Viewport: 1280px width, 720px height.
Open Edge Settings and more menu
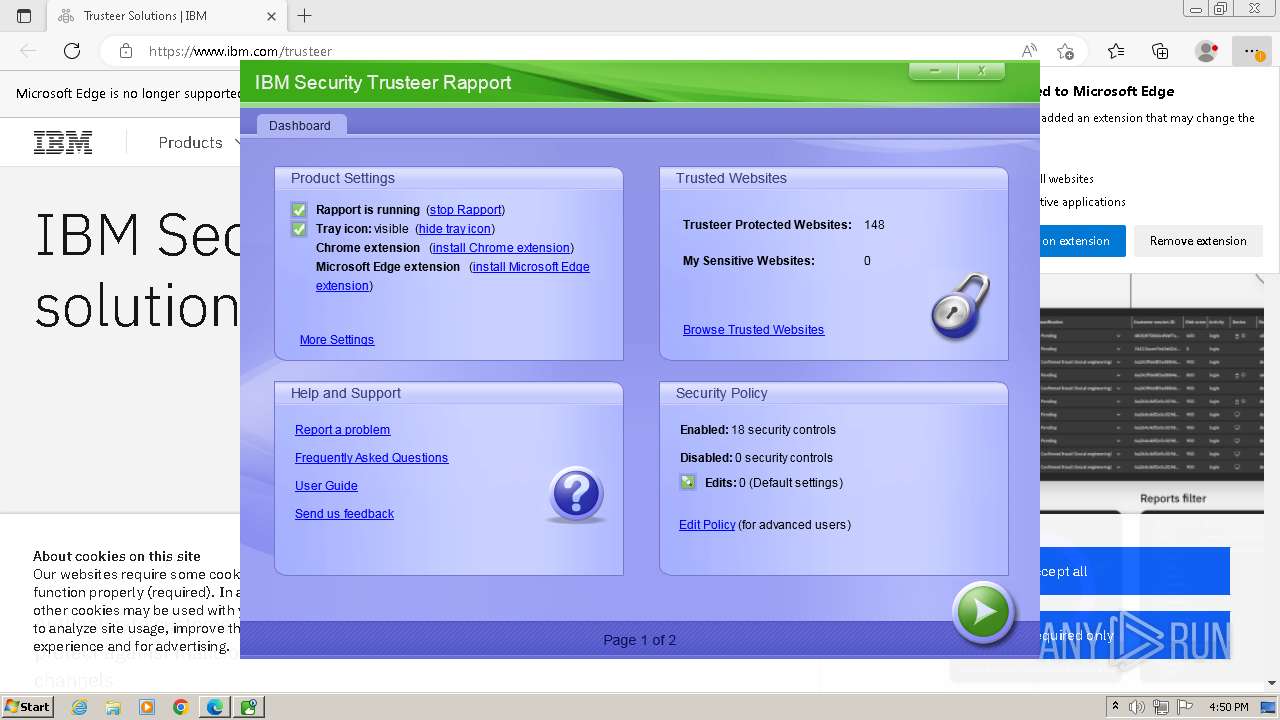[x=1251, y=51]
